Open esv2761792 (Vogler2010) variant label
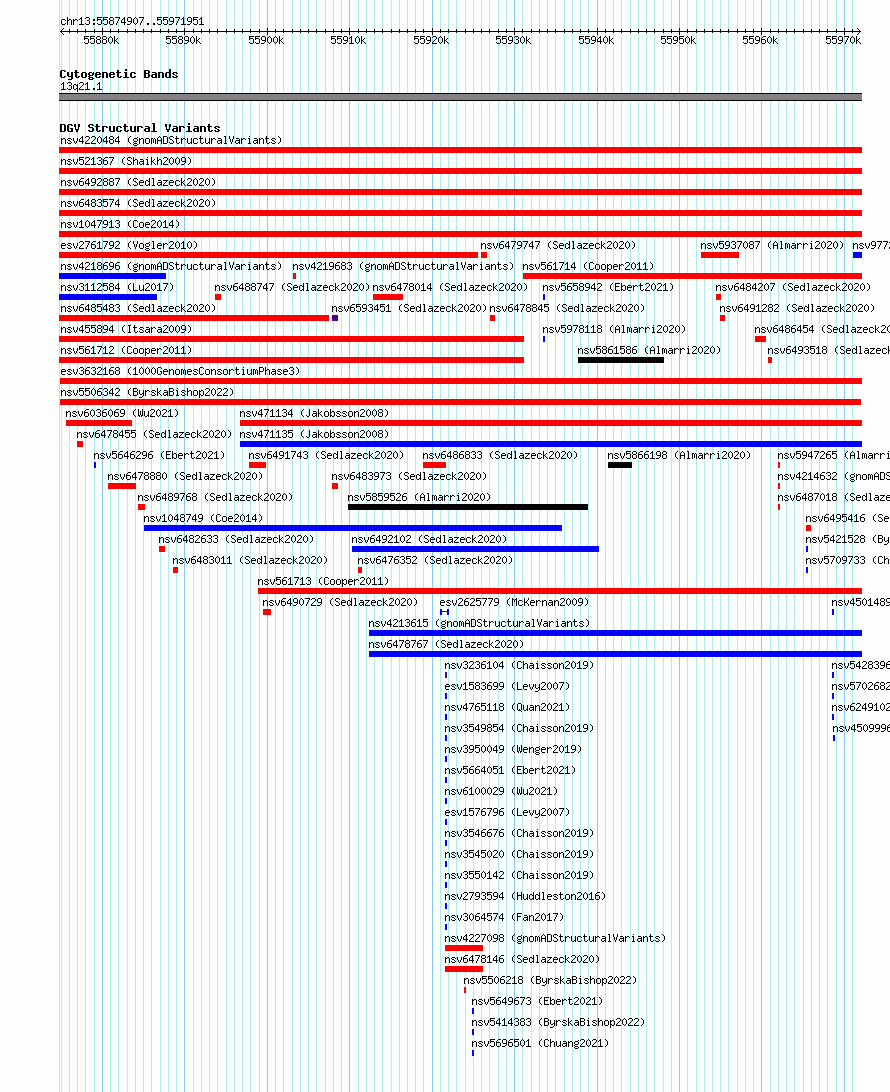The image size is (890, 1092). [129, 245]
